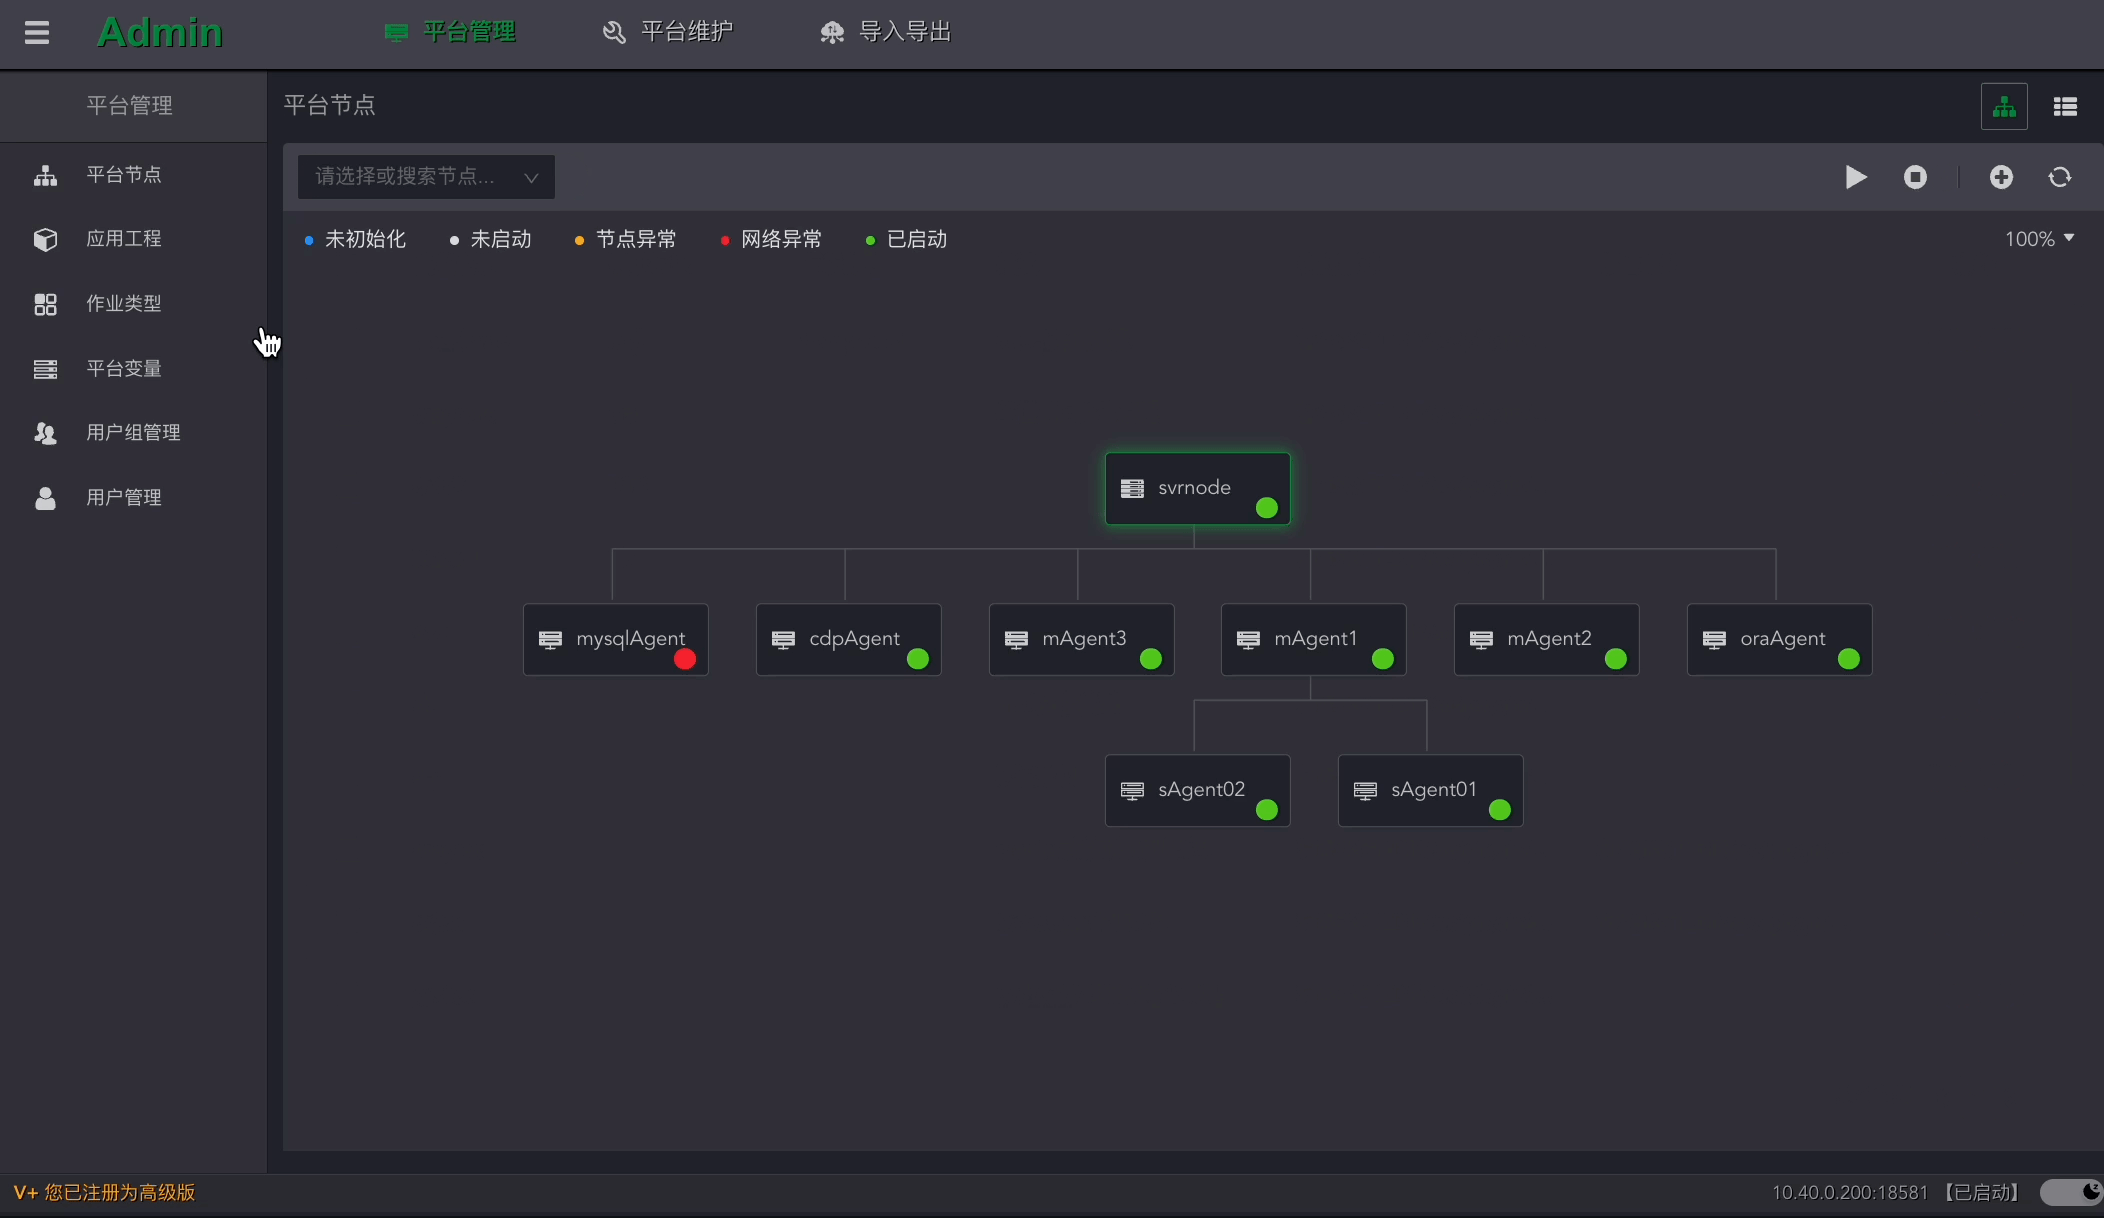The image size is (2104, 1218).
Task: Go to 应用工程 in sidebar
Action: (123, 239)
